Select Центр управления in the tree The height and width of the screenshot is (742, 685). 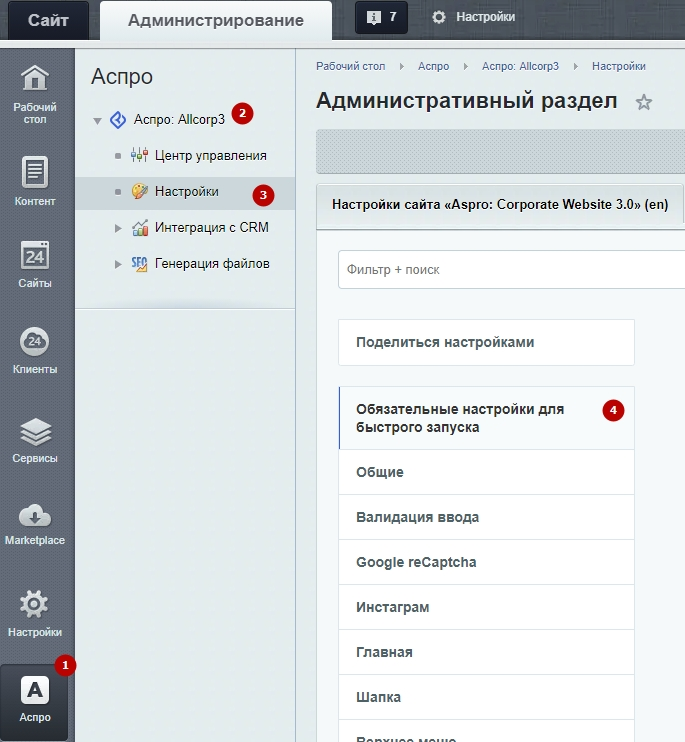[x=211, y=155]
